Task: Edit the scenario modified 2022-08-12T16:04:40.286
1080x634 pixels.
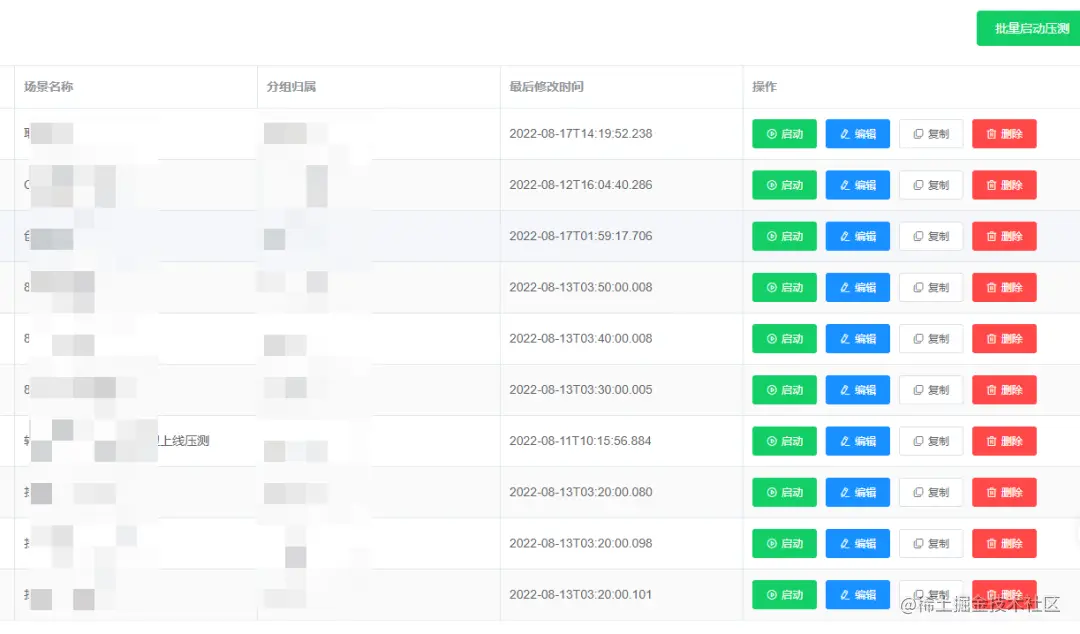Action: coord(858,185)
